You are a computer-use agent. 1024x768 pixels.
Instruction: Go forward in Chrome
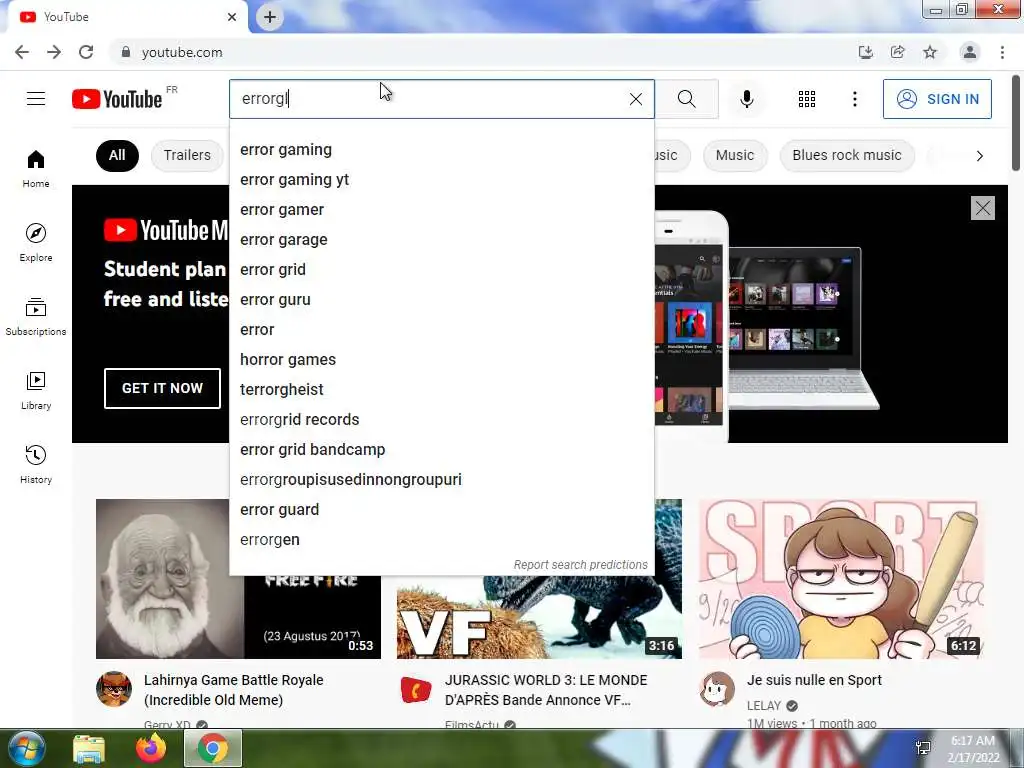tap(54, 52)
